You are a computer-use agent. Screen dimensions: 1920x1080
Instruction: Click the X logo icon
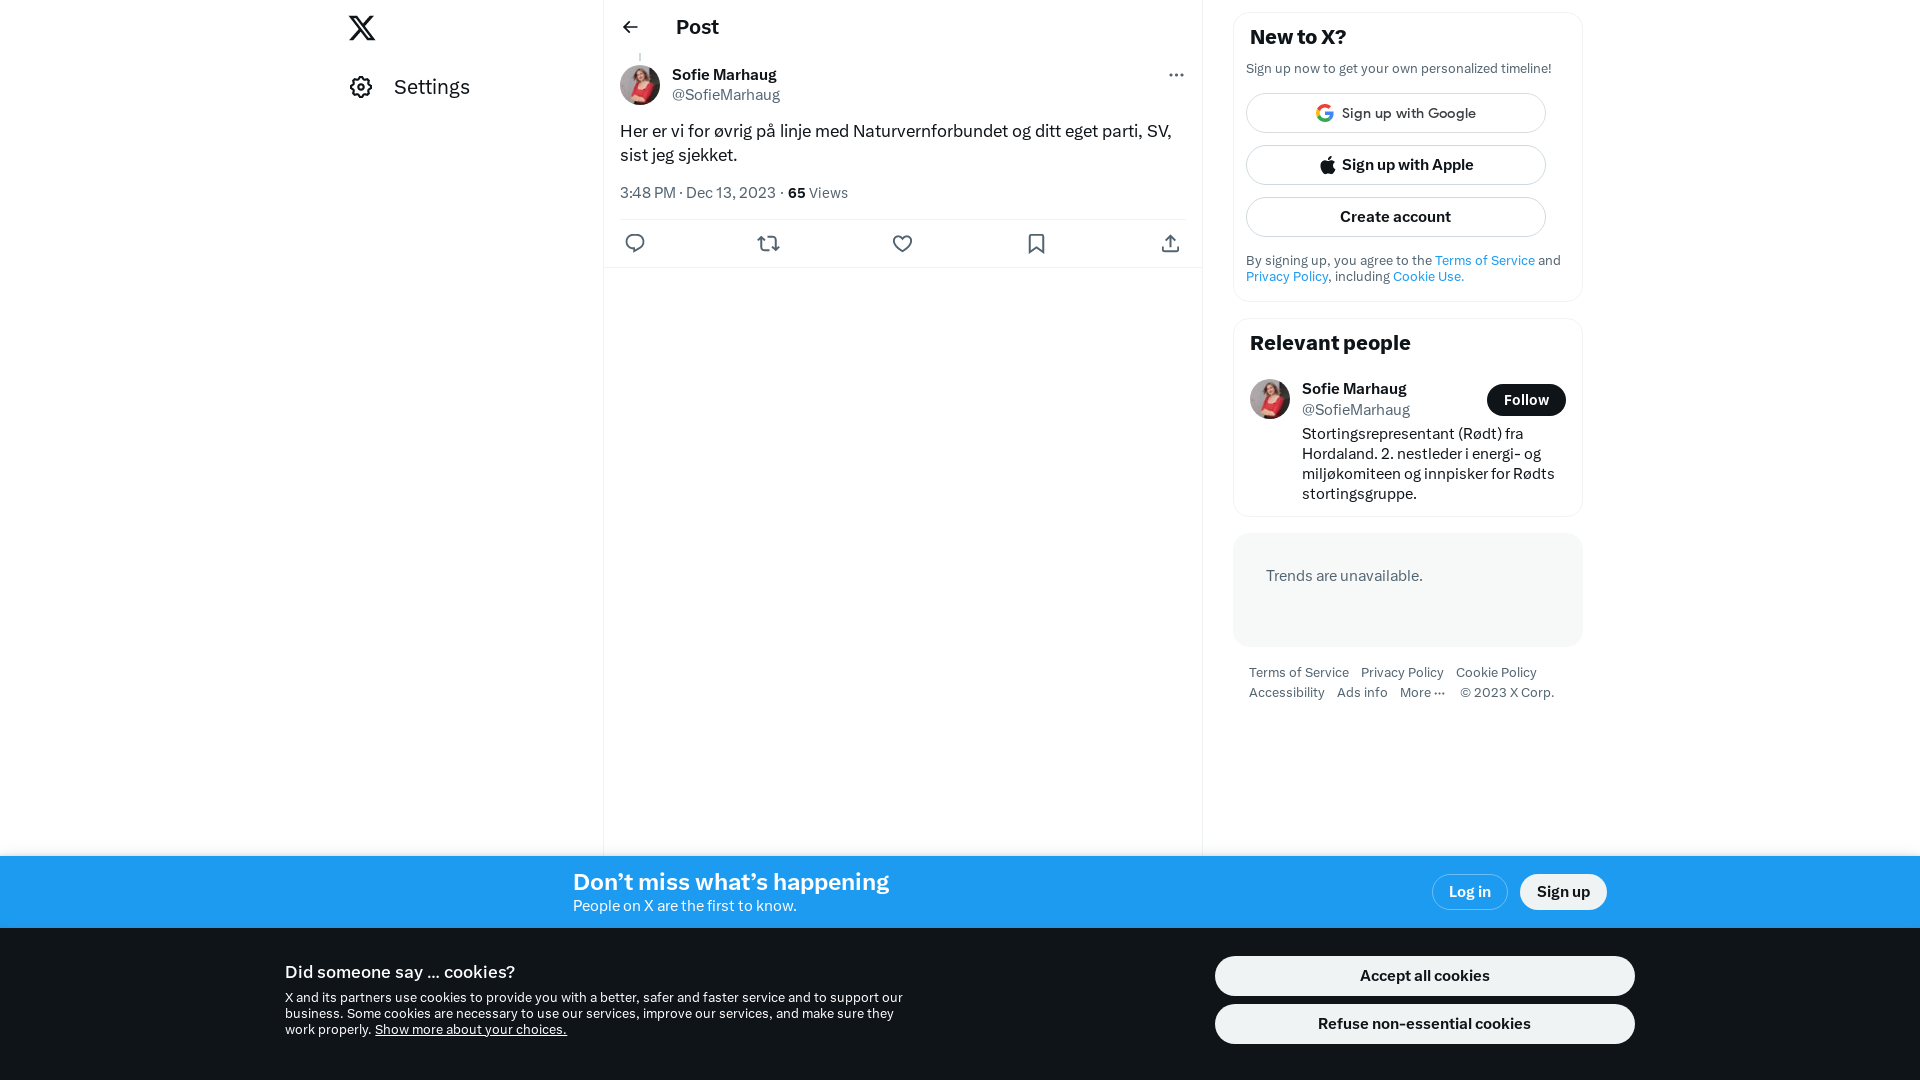pyautogui.click(x=362, y=28)
